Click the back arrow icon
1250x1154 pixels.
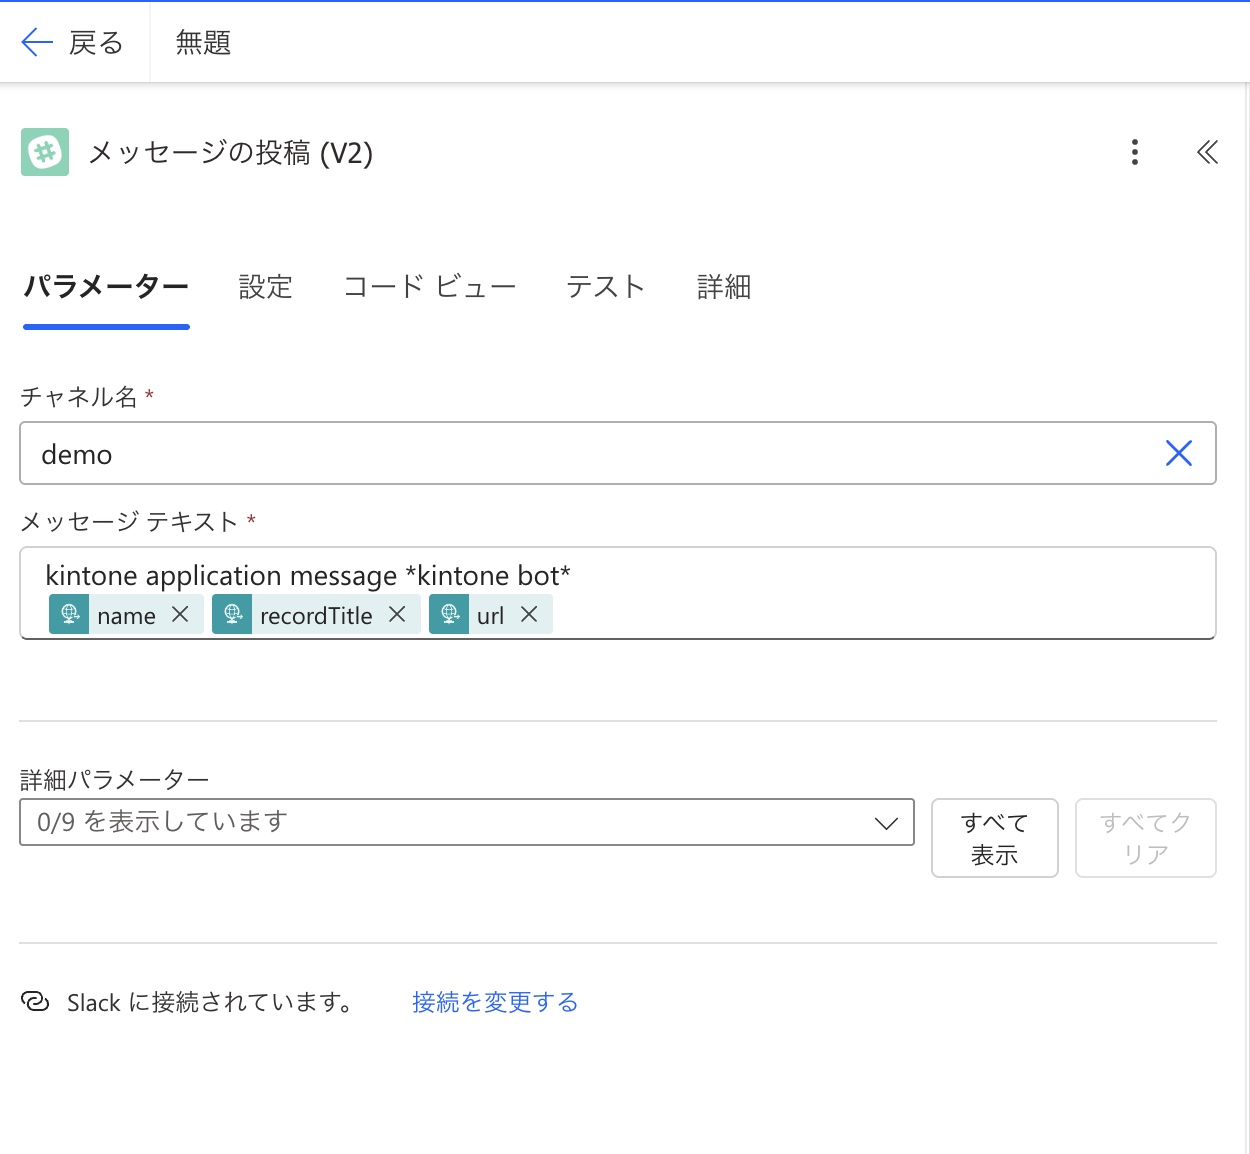point(37,42)
